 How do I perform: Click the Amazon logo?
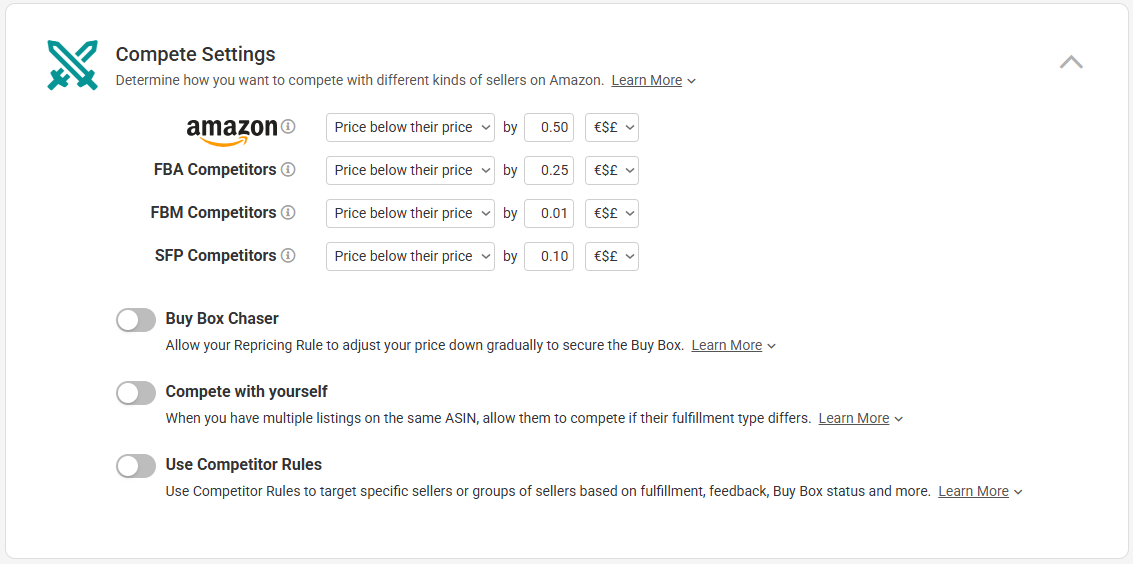pyautogui.click(x=232, y=131)
